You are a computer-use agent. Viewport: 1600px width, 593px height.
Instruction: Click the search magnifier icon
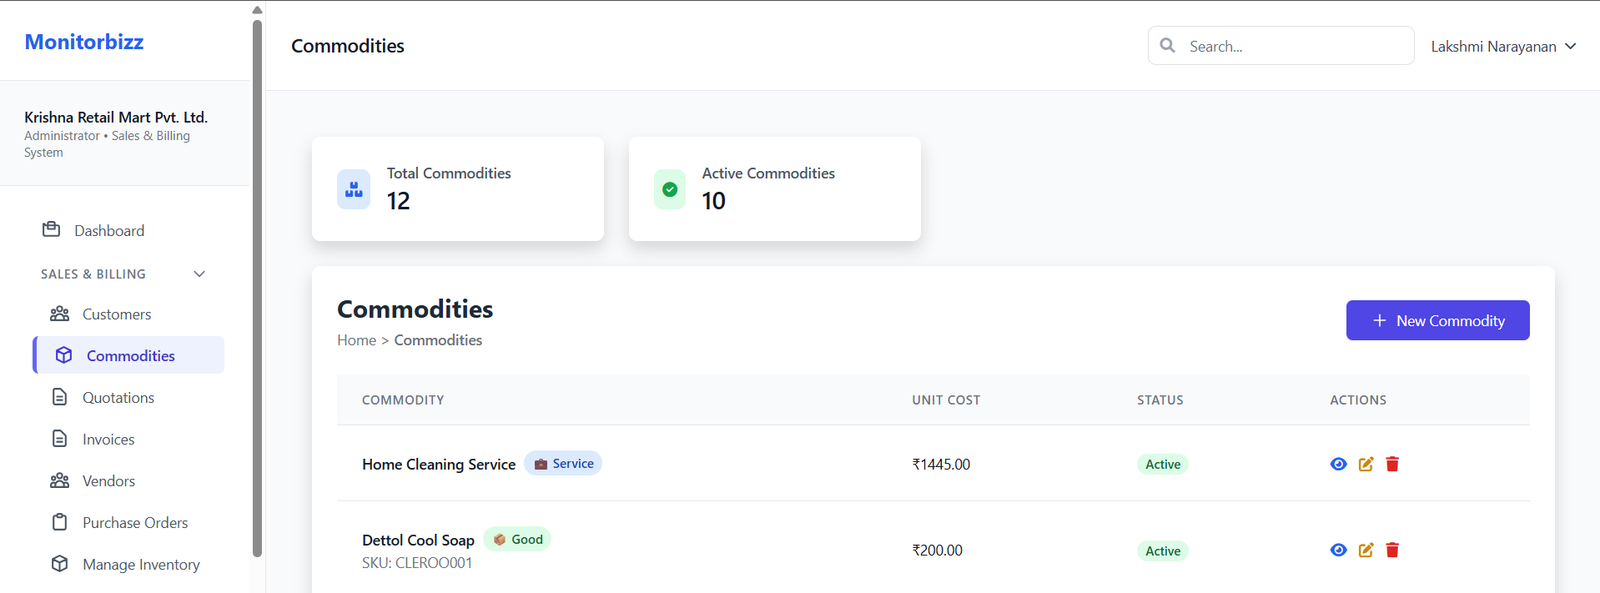click(1167, 46)
